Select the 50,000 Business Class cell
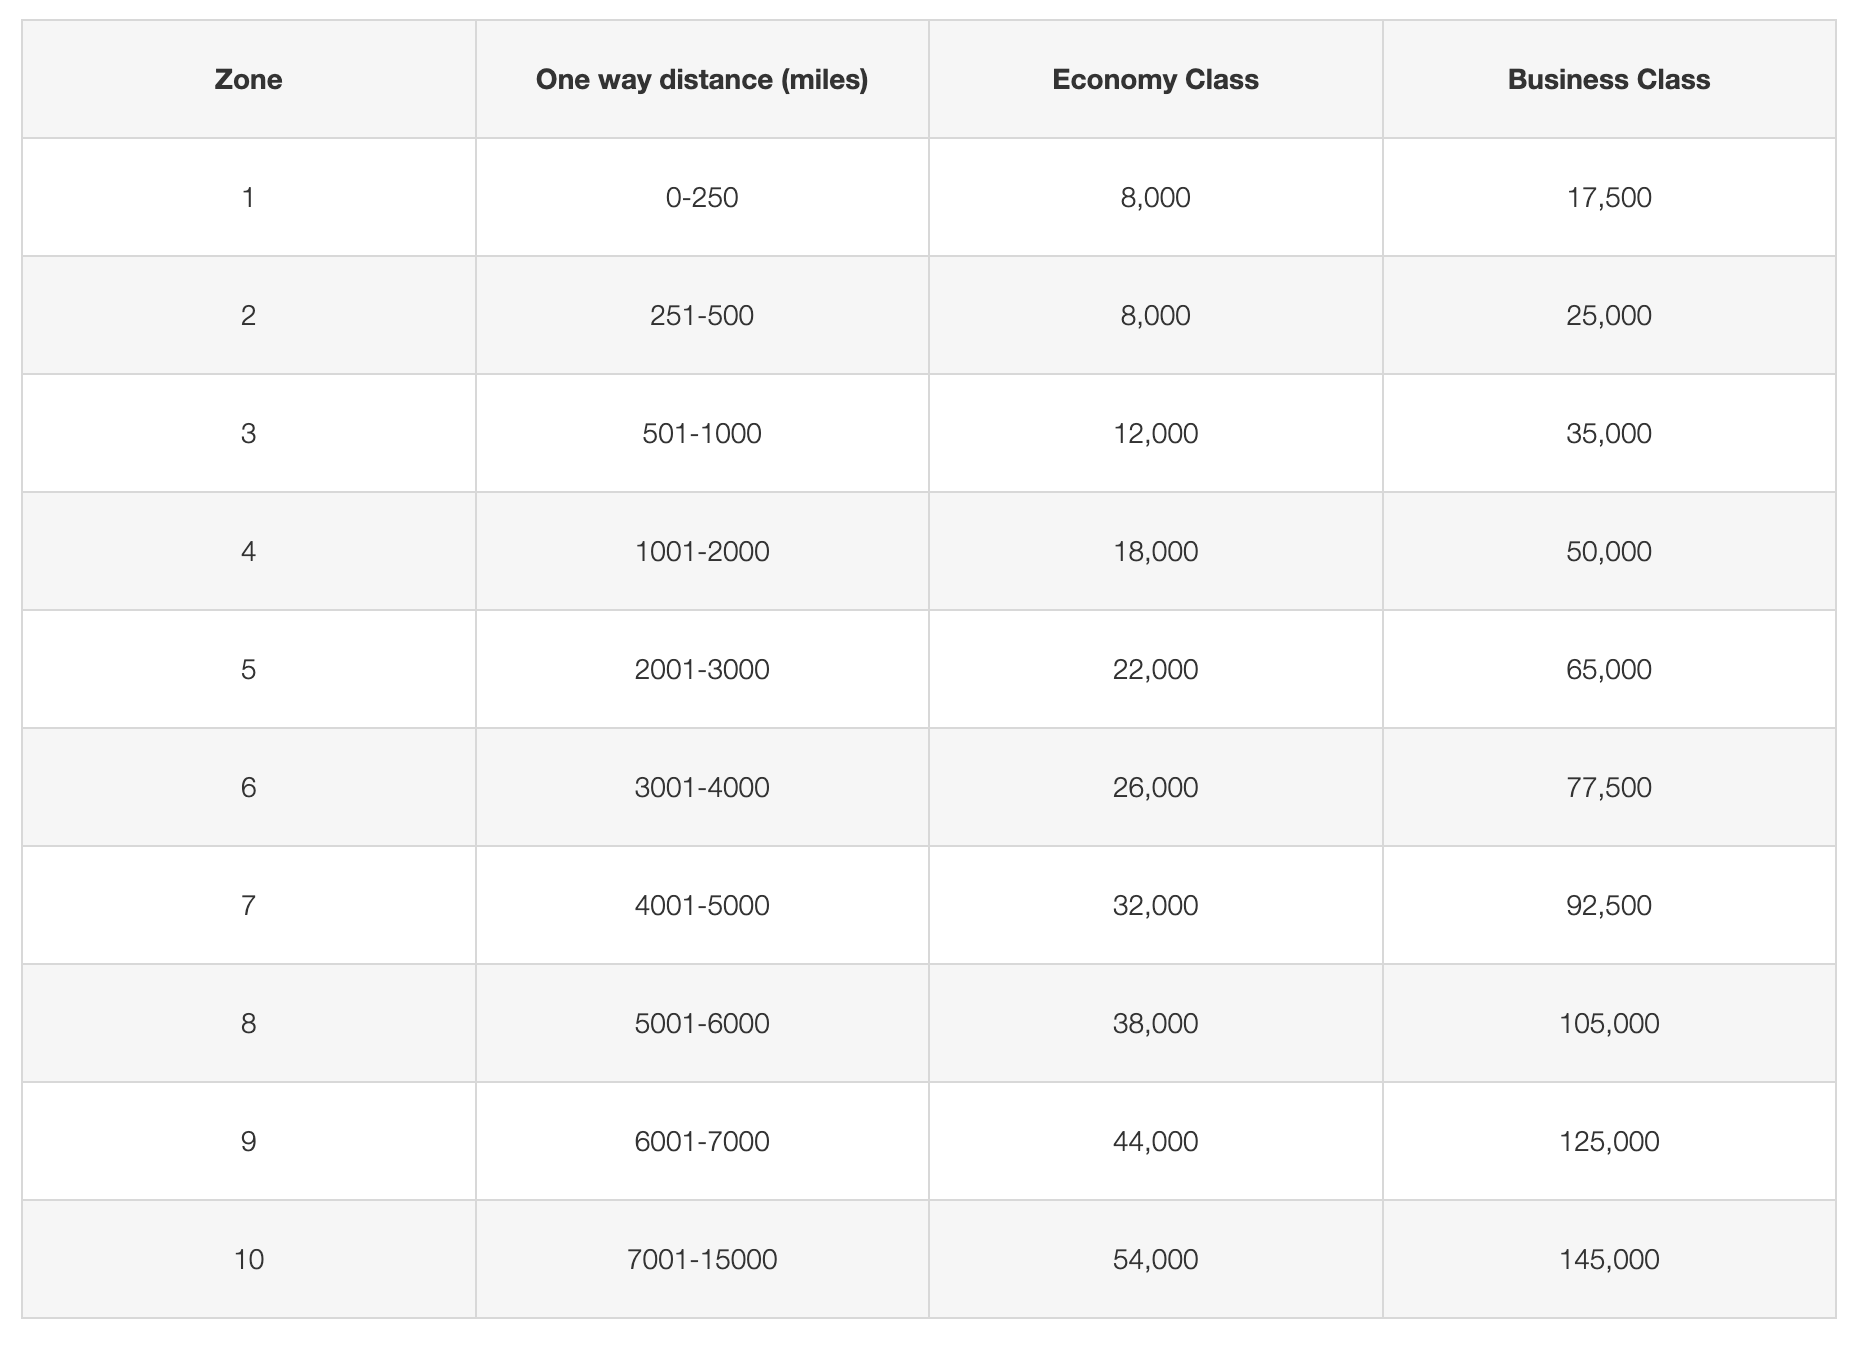 click(x=1608, y=552)
